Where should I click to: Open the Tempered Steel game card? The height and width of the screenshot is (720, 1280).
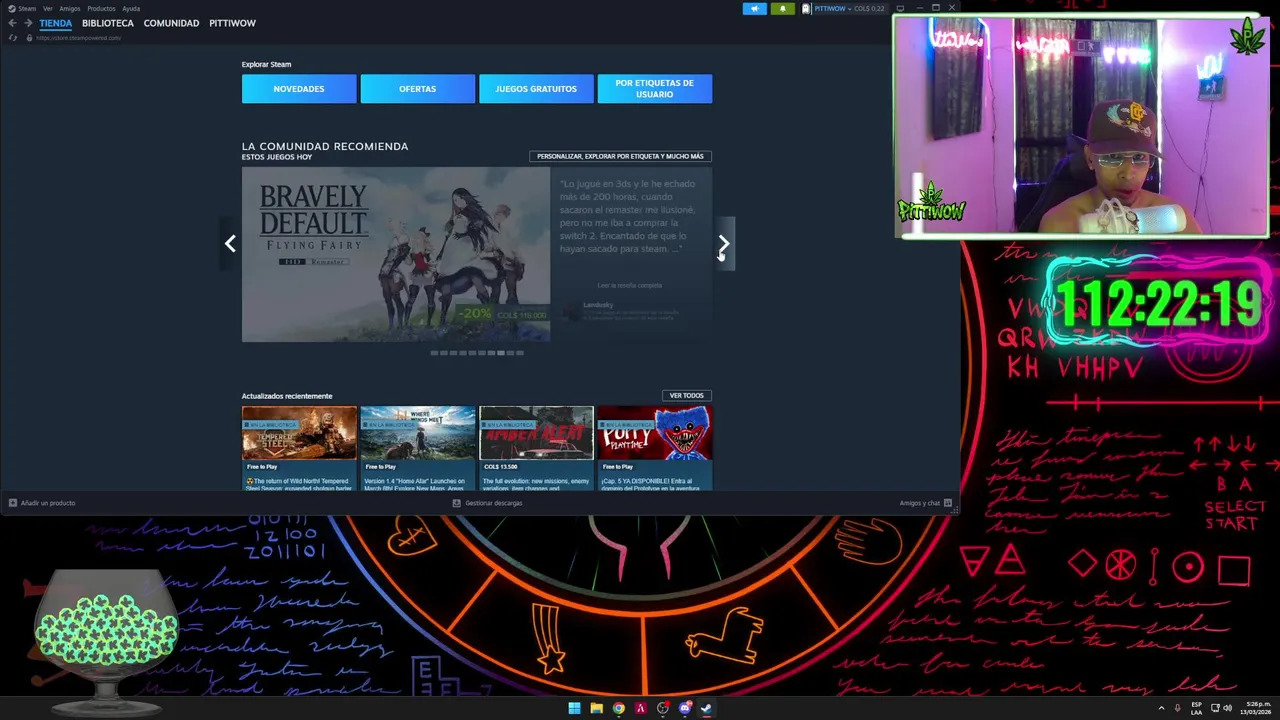coord(299,447)
